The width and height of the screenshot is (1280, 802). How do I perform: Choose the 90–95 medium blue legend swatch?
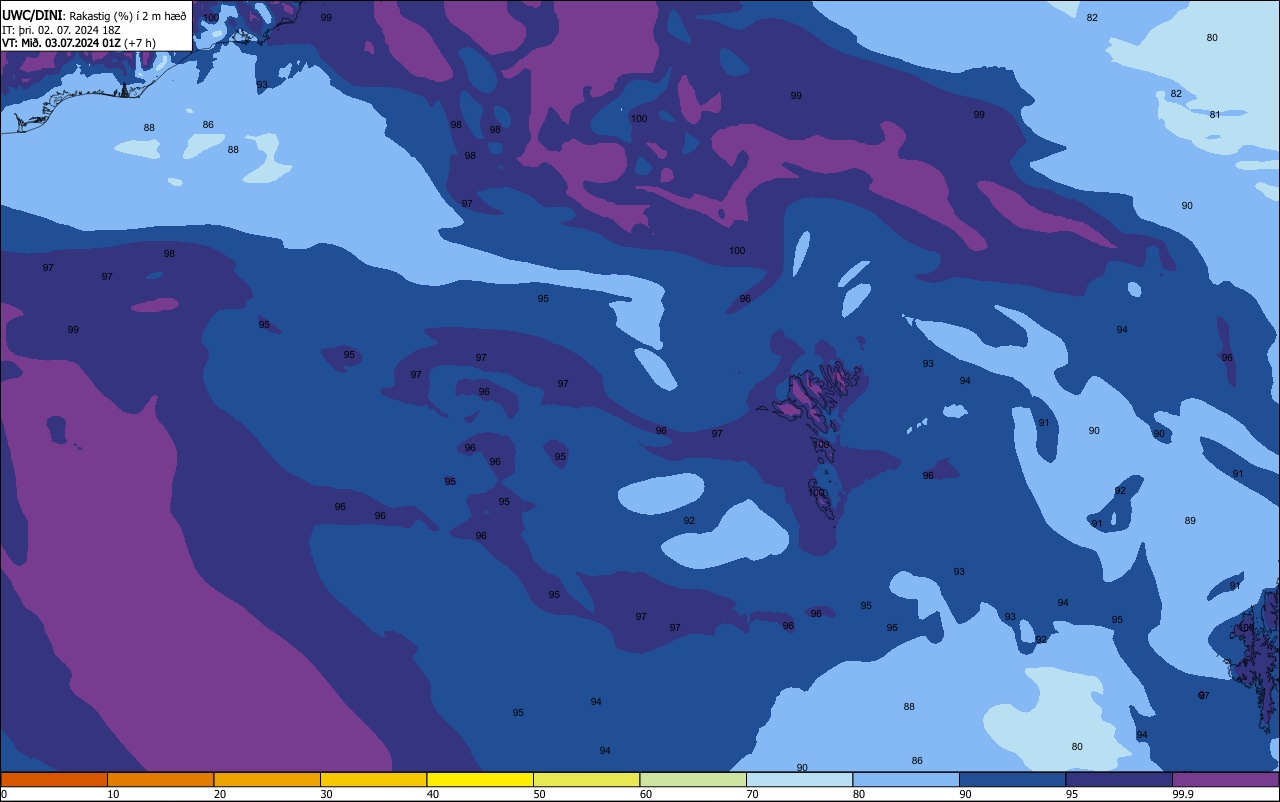point(1012,779)
